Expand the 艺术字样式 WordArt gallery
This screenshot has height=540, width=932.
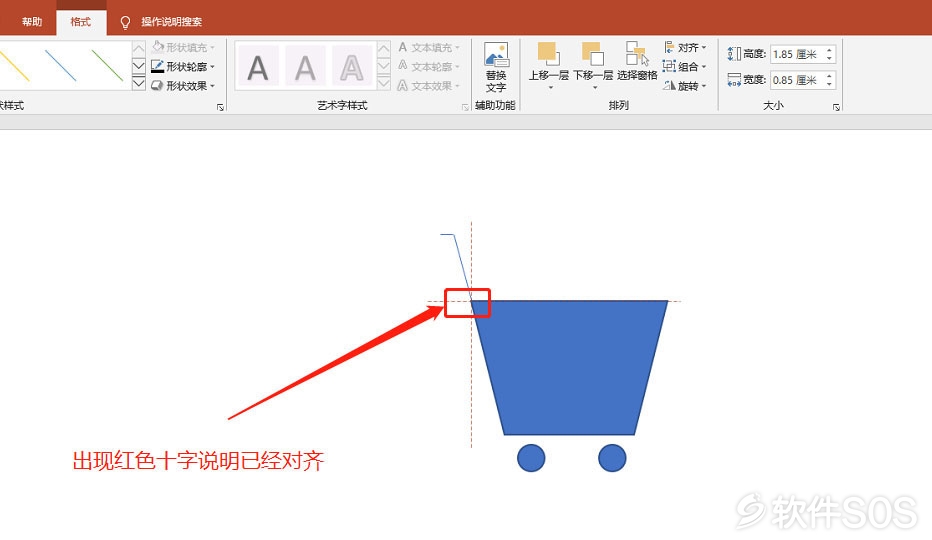[384, 83]
